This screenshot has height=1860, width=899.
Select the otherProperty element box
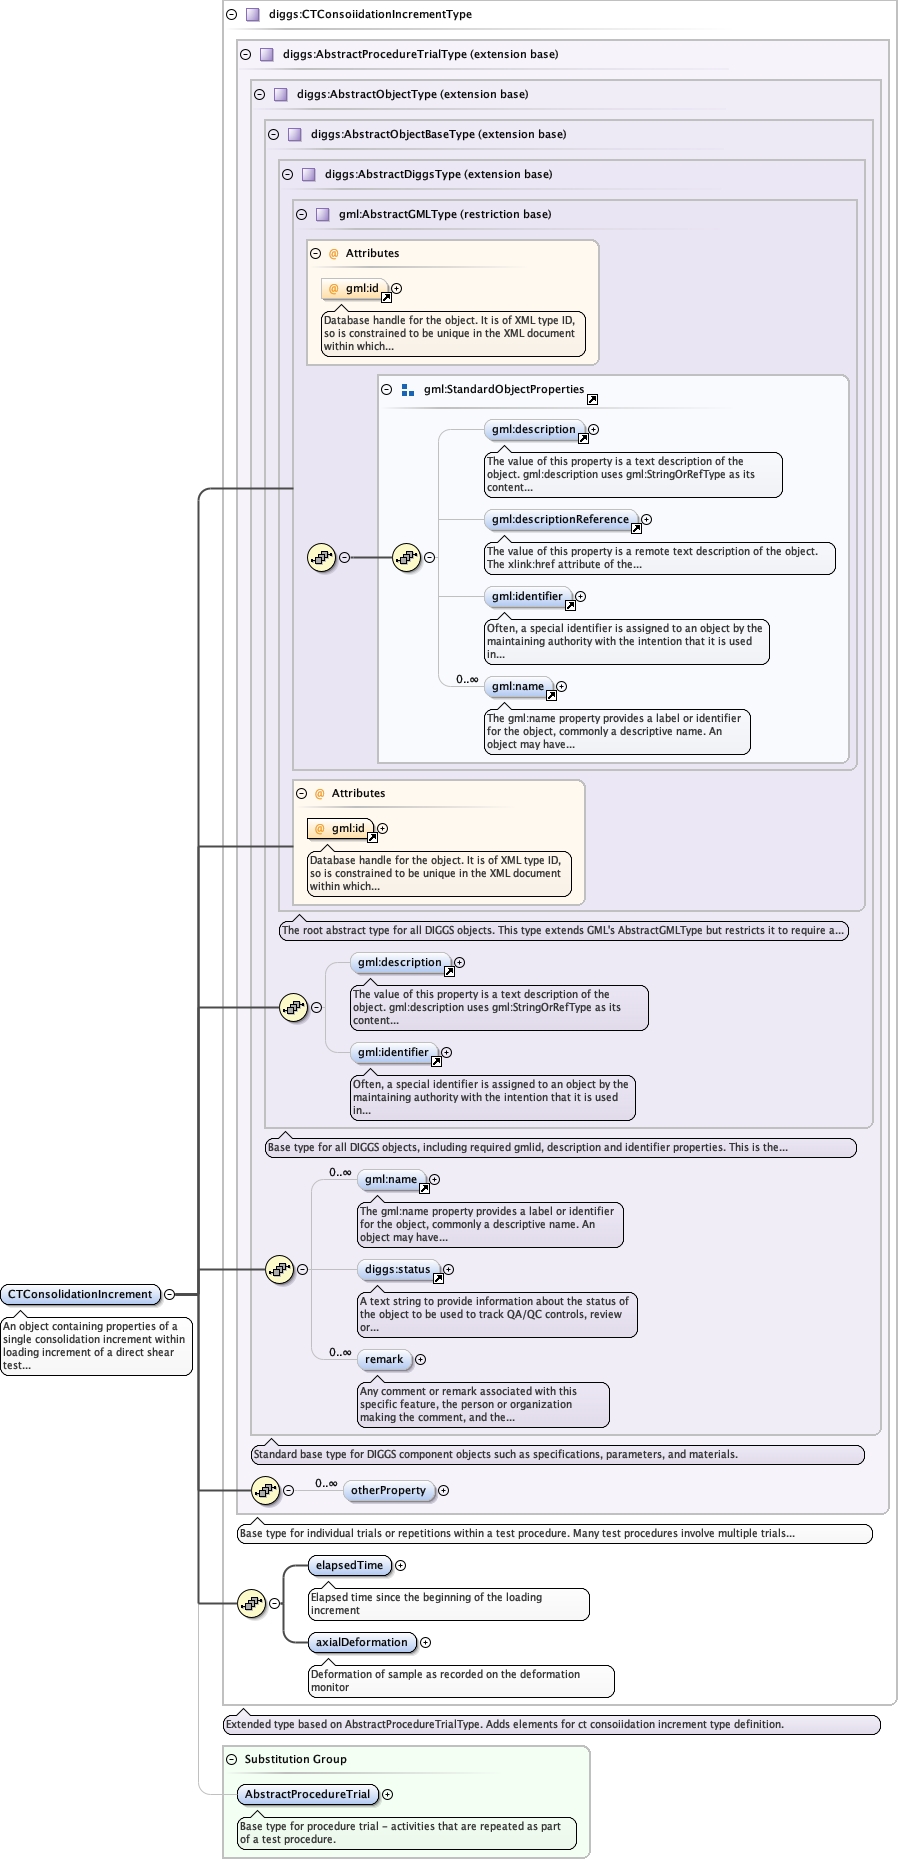click(x=388, y=1490)
